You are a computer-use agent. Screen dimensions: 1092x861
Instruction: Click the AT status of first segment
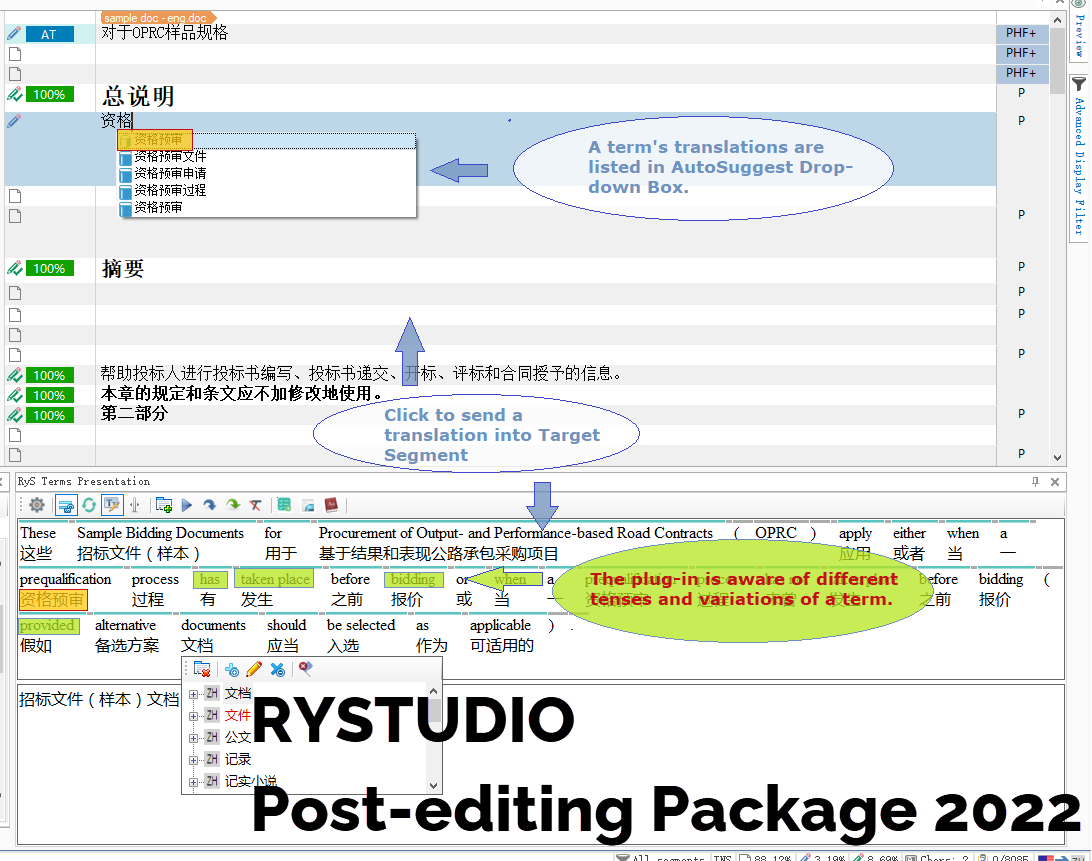(x=49, y=34)
